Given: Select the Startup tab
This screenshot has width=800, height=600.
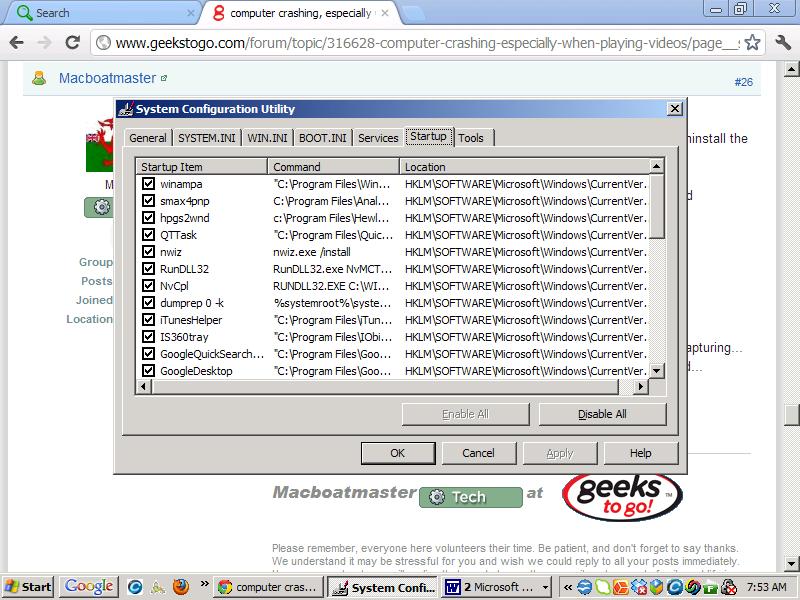Looking at the screenshot, I should click(429, 136).
